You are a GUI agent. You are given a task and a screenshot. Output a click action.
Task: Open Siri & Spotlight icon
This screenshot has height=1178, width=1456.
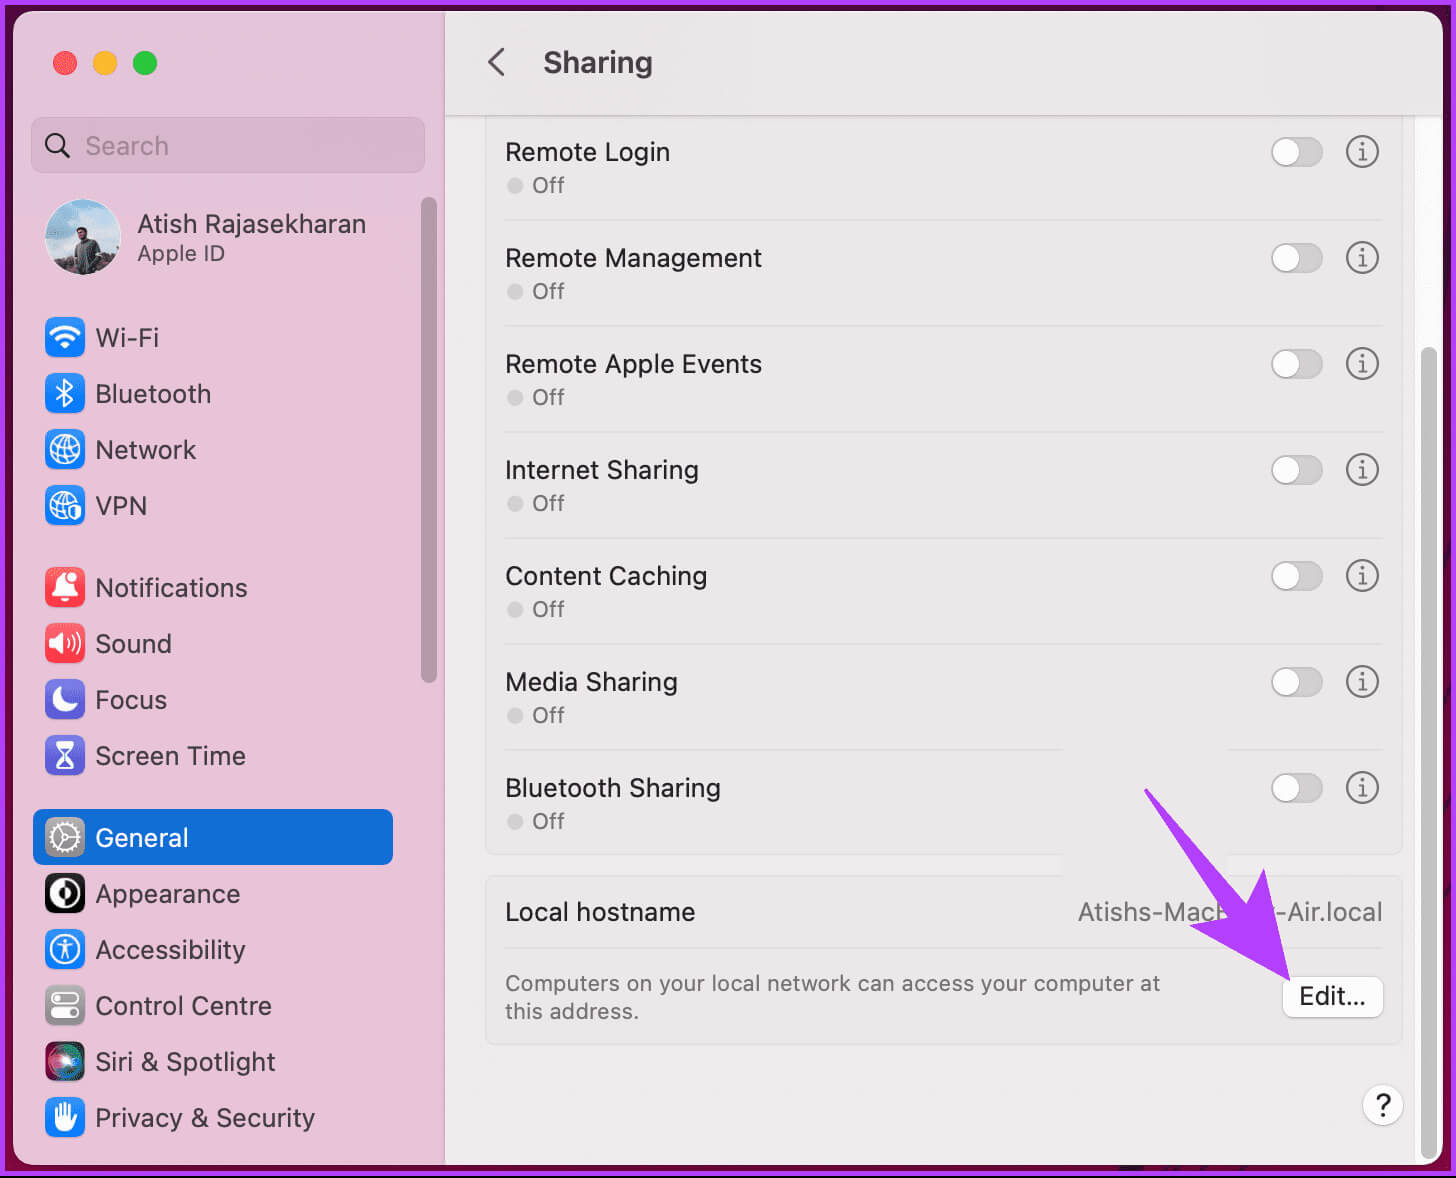click(65, 1062)
